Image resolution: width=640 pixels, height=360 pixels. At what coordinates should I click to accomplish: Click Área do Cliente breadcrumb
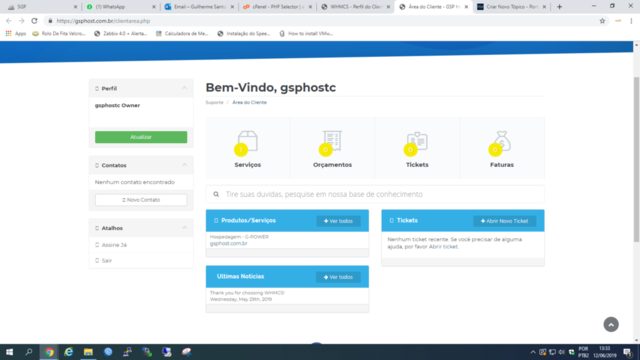249,102
